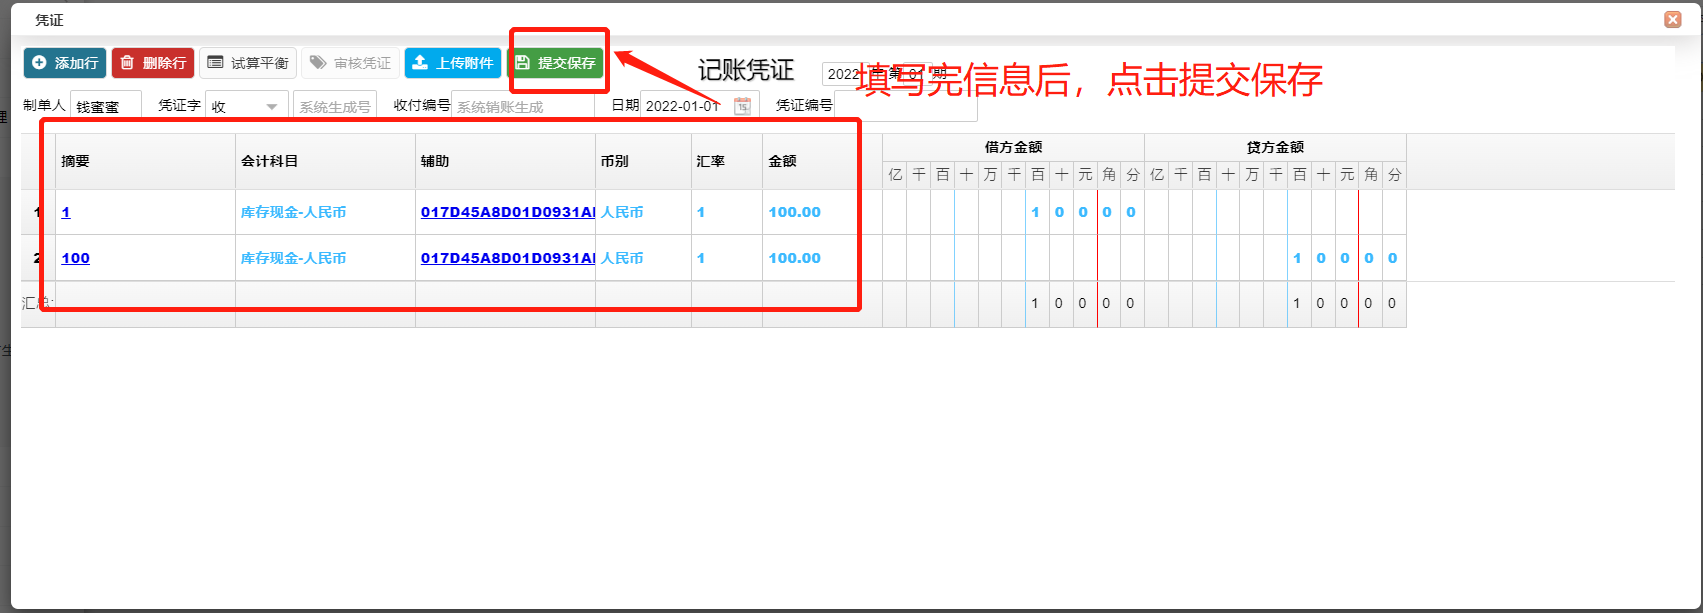1703x613 pixels.
Task: Click the 添加行 (add row) button
Action: 65,63
